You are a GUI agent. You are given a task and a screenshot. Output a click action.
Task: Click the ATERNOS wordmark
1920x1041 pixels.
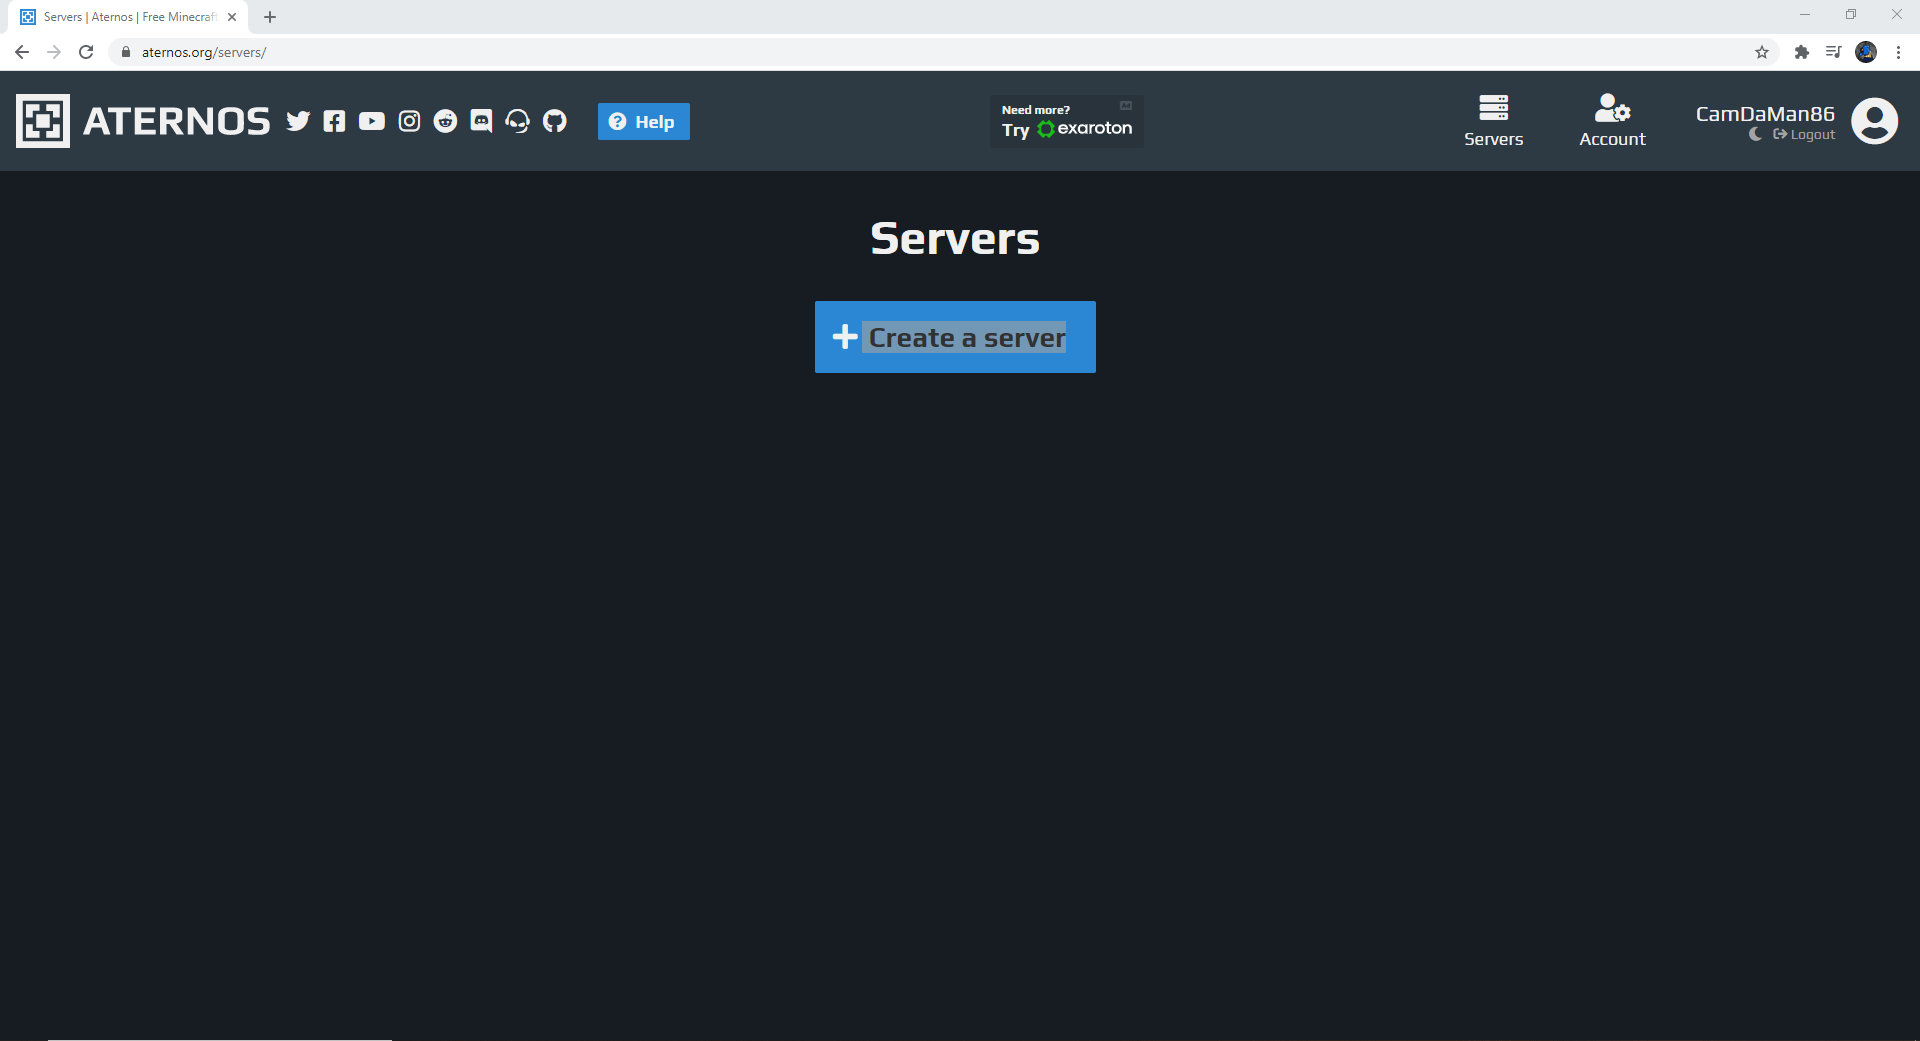point(177,121)
